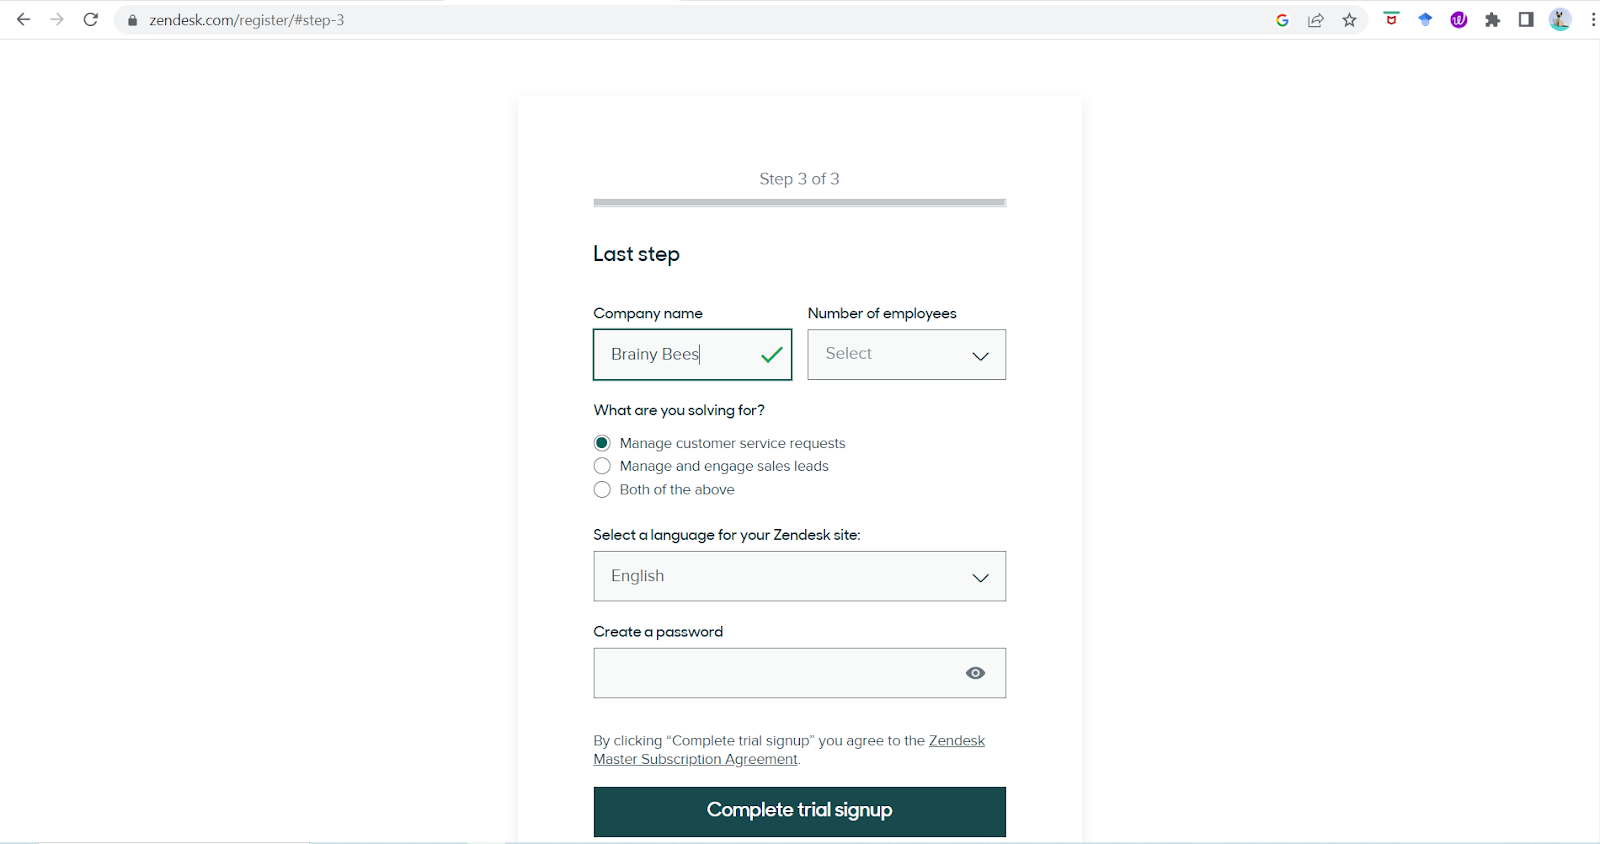Open the Zendesk Master Subscription Agreement link
Viewport: 1600px width, 844px height.
(696, 760)
